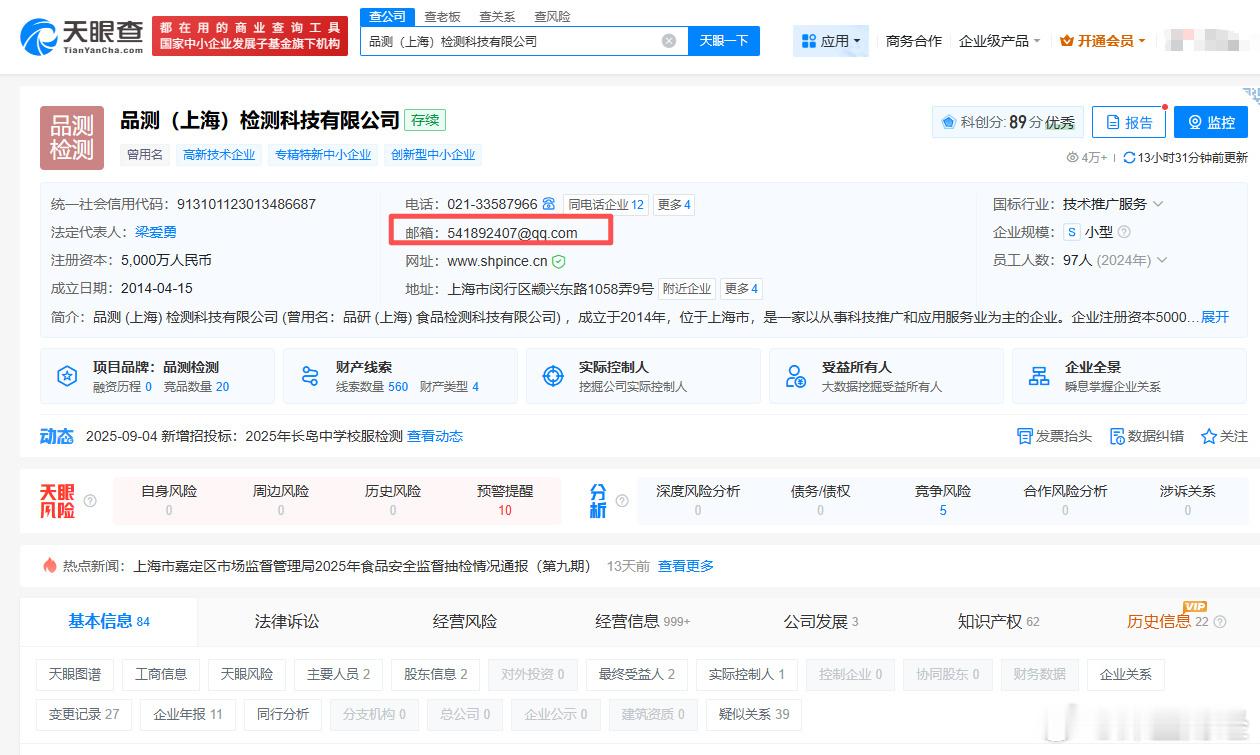The width and height of the screenshot is (1260, 755).
Task: Click the 曾用名 tag
Action: [x=145, y=155]
